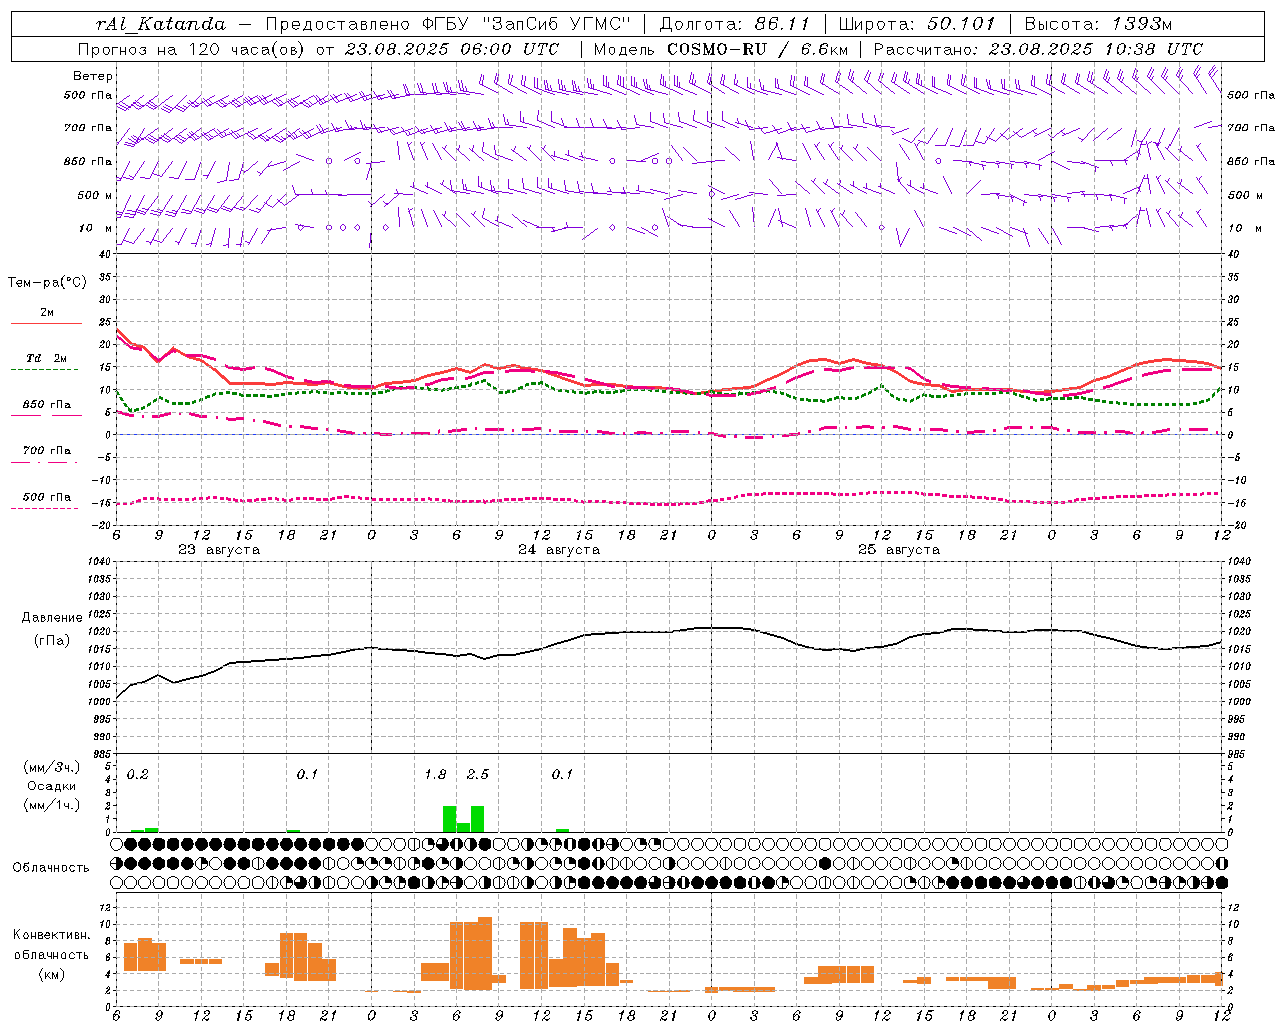Click the date label "23 августа"

click(219, 550)
